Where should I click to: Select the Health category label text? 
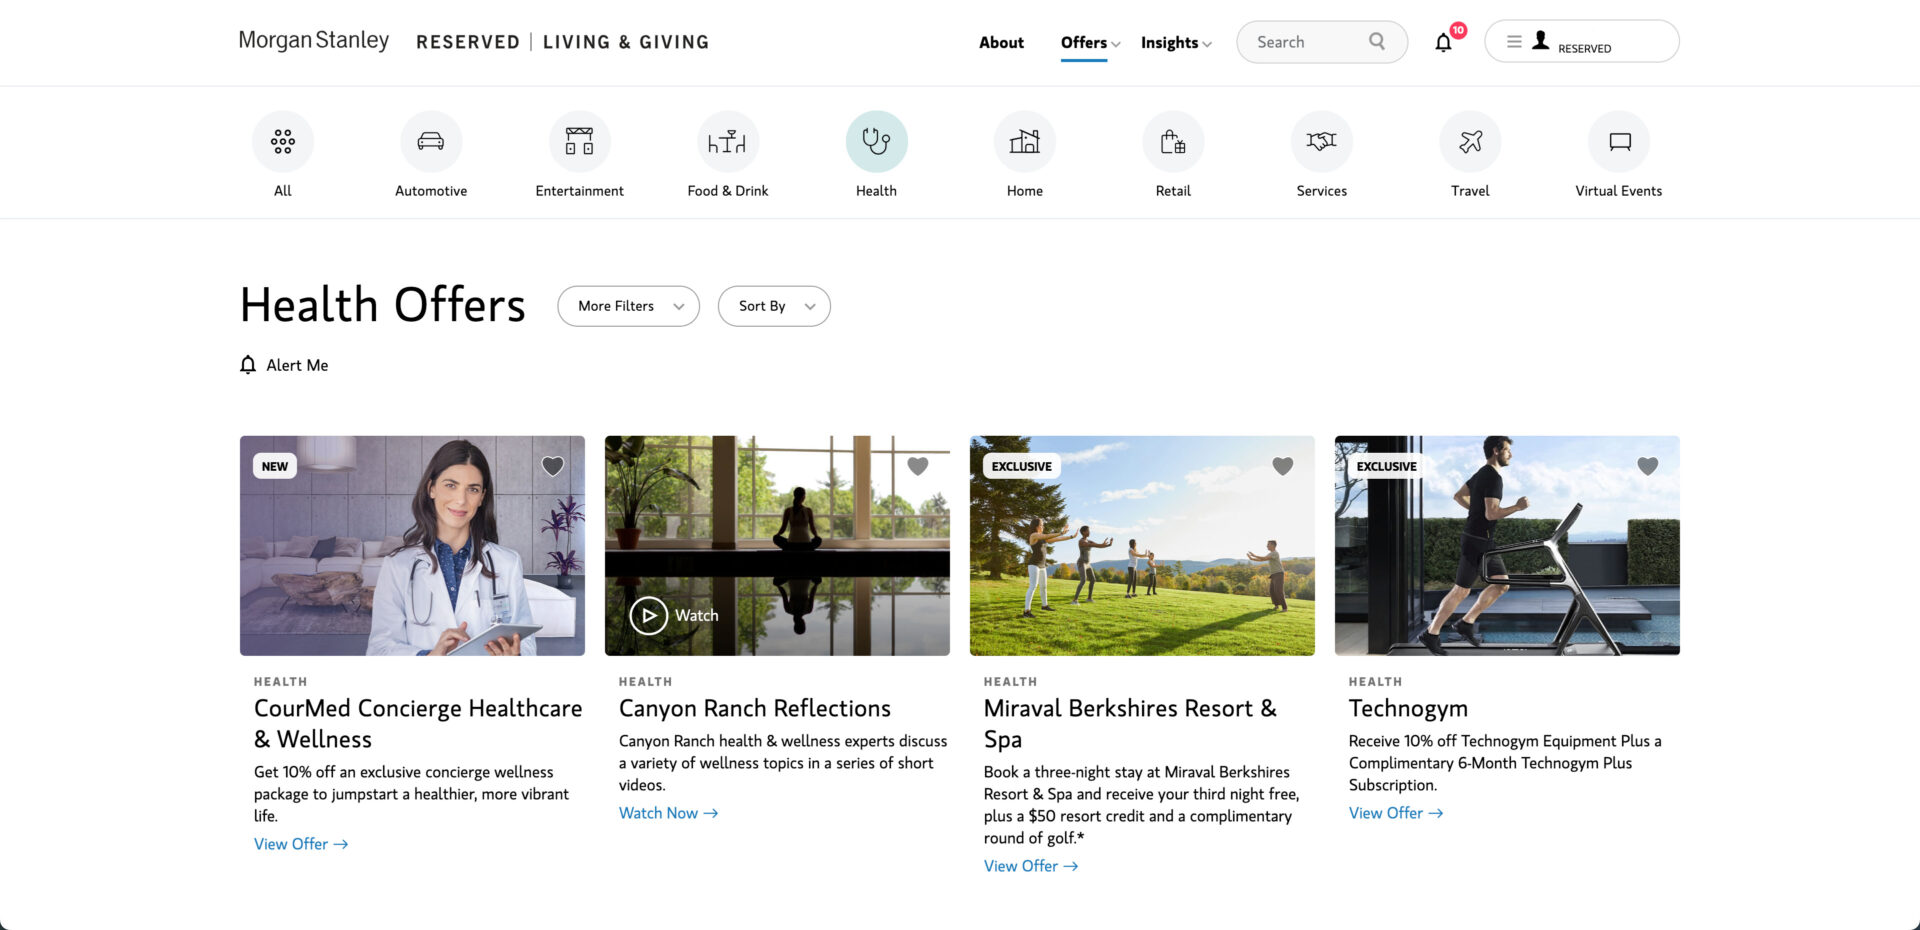point(876,191)
